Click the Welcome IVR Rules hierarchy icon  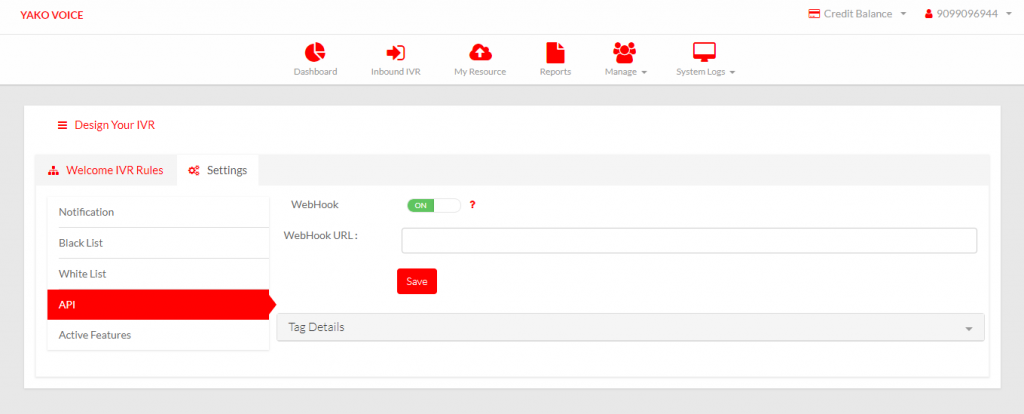54,170
